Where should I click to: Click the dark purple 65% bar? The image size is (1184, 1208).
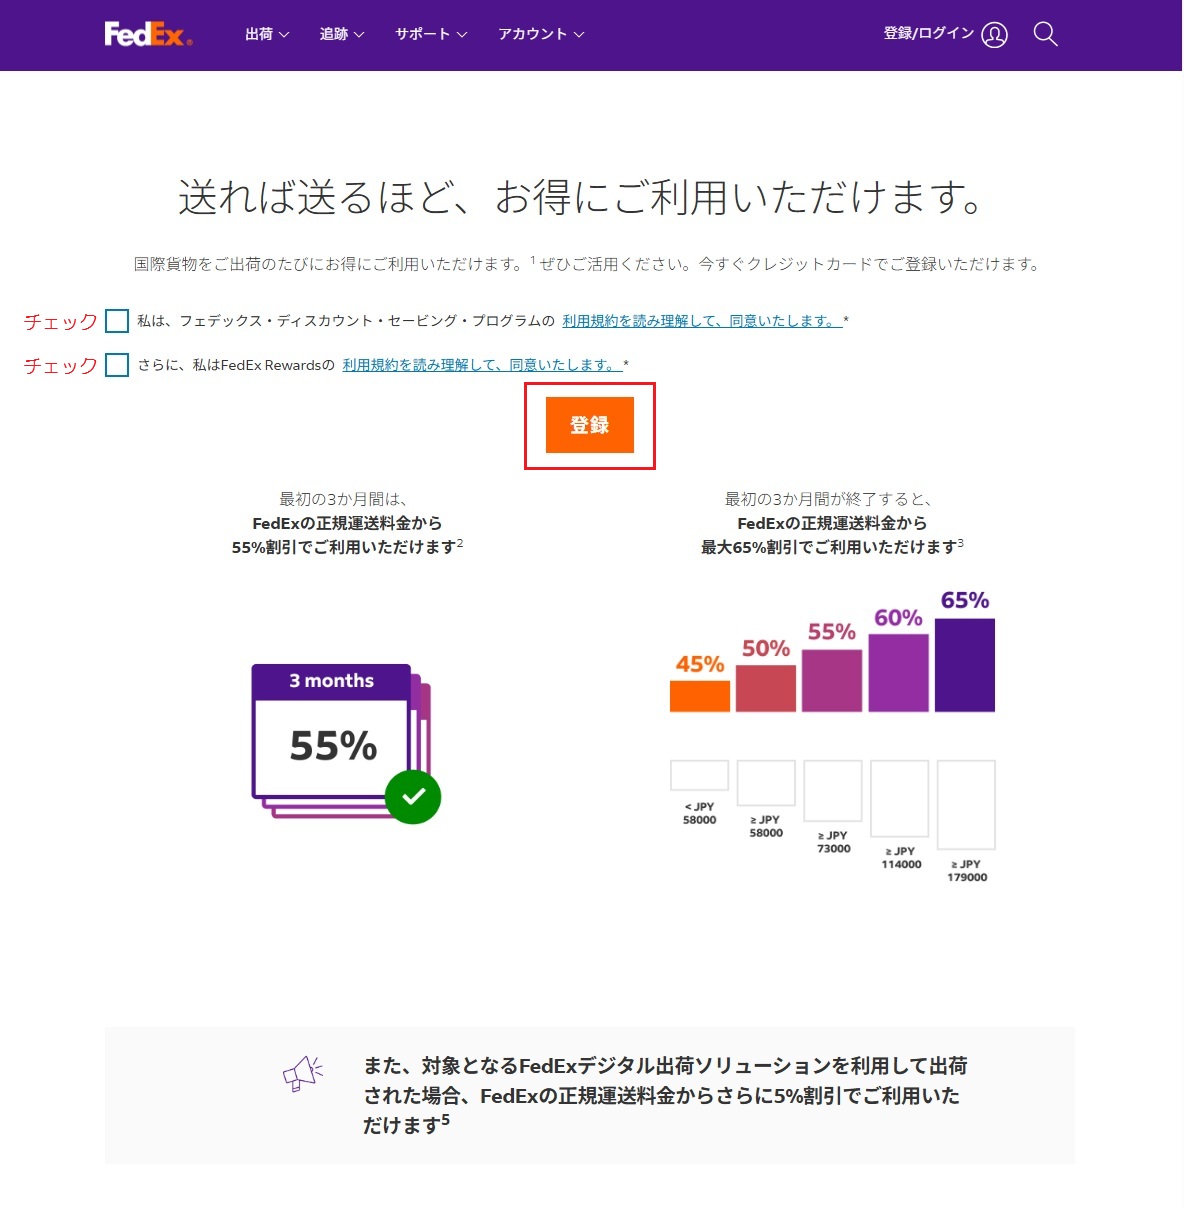click(x=964, y=665)
